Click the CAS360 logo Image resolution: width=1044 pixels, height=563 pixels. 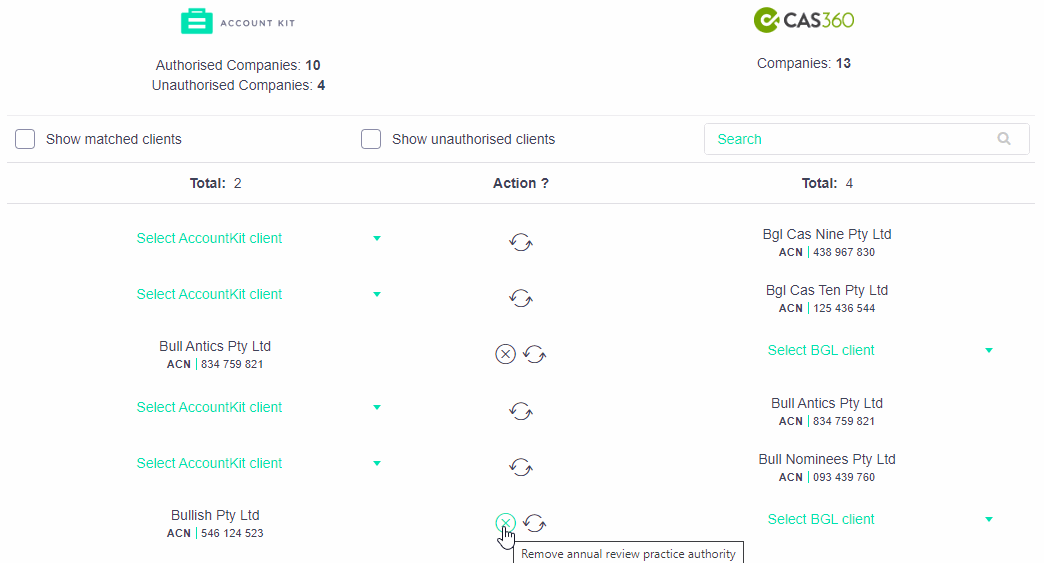804,20
